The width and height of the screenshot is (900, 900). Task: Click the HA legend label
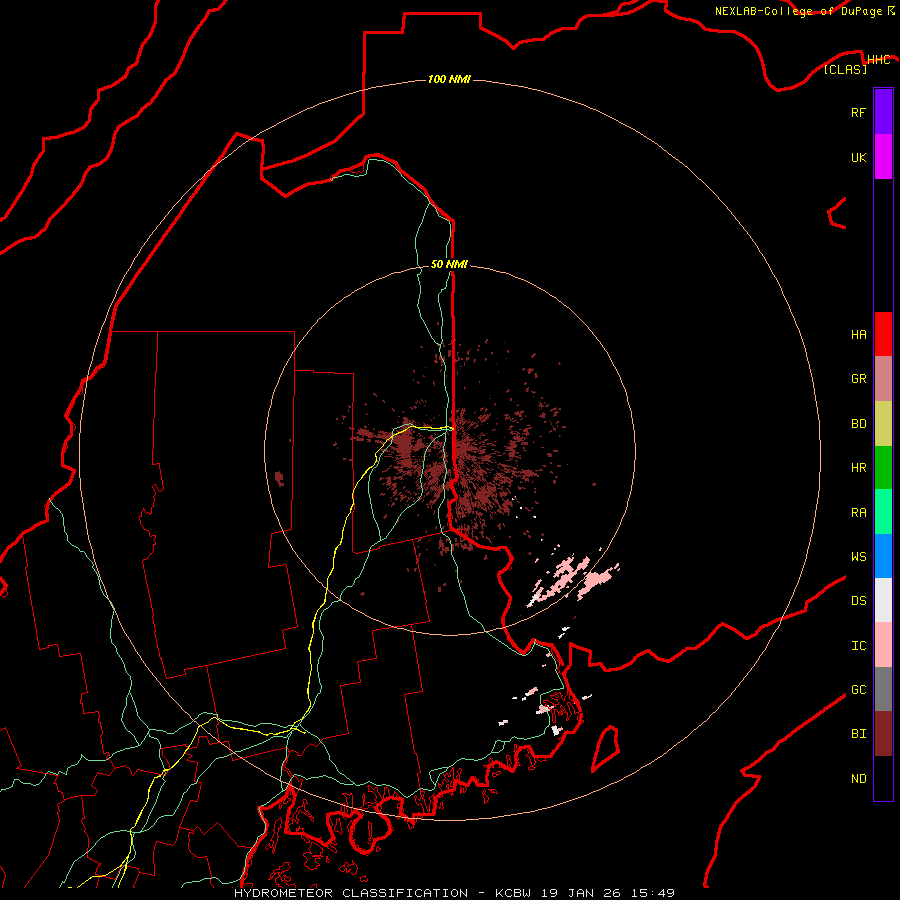[x=858, y=334]
